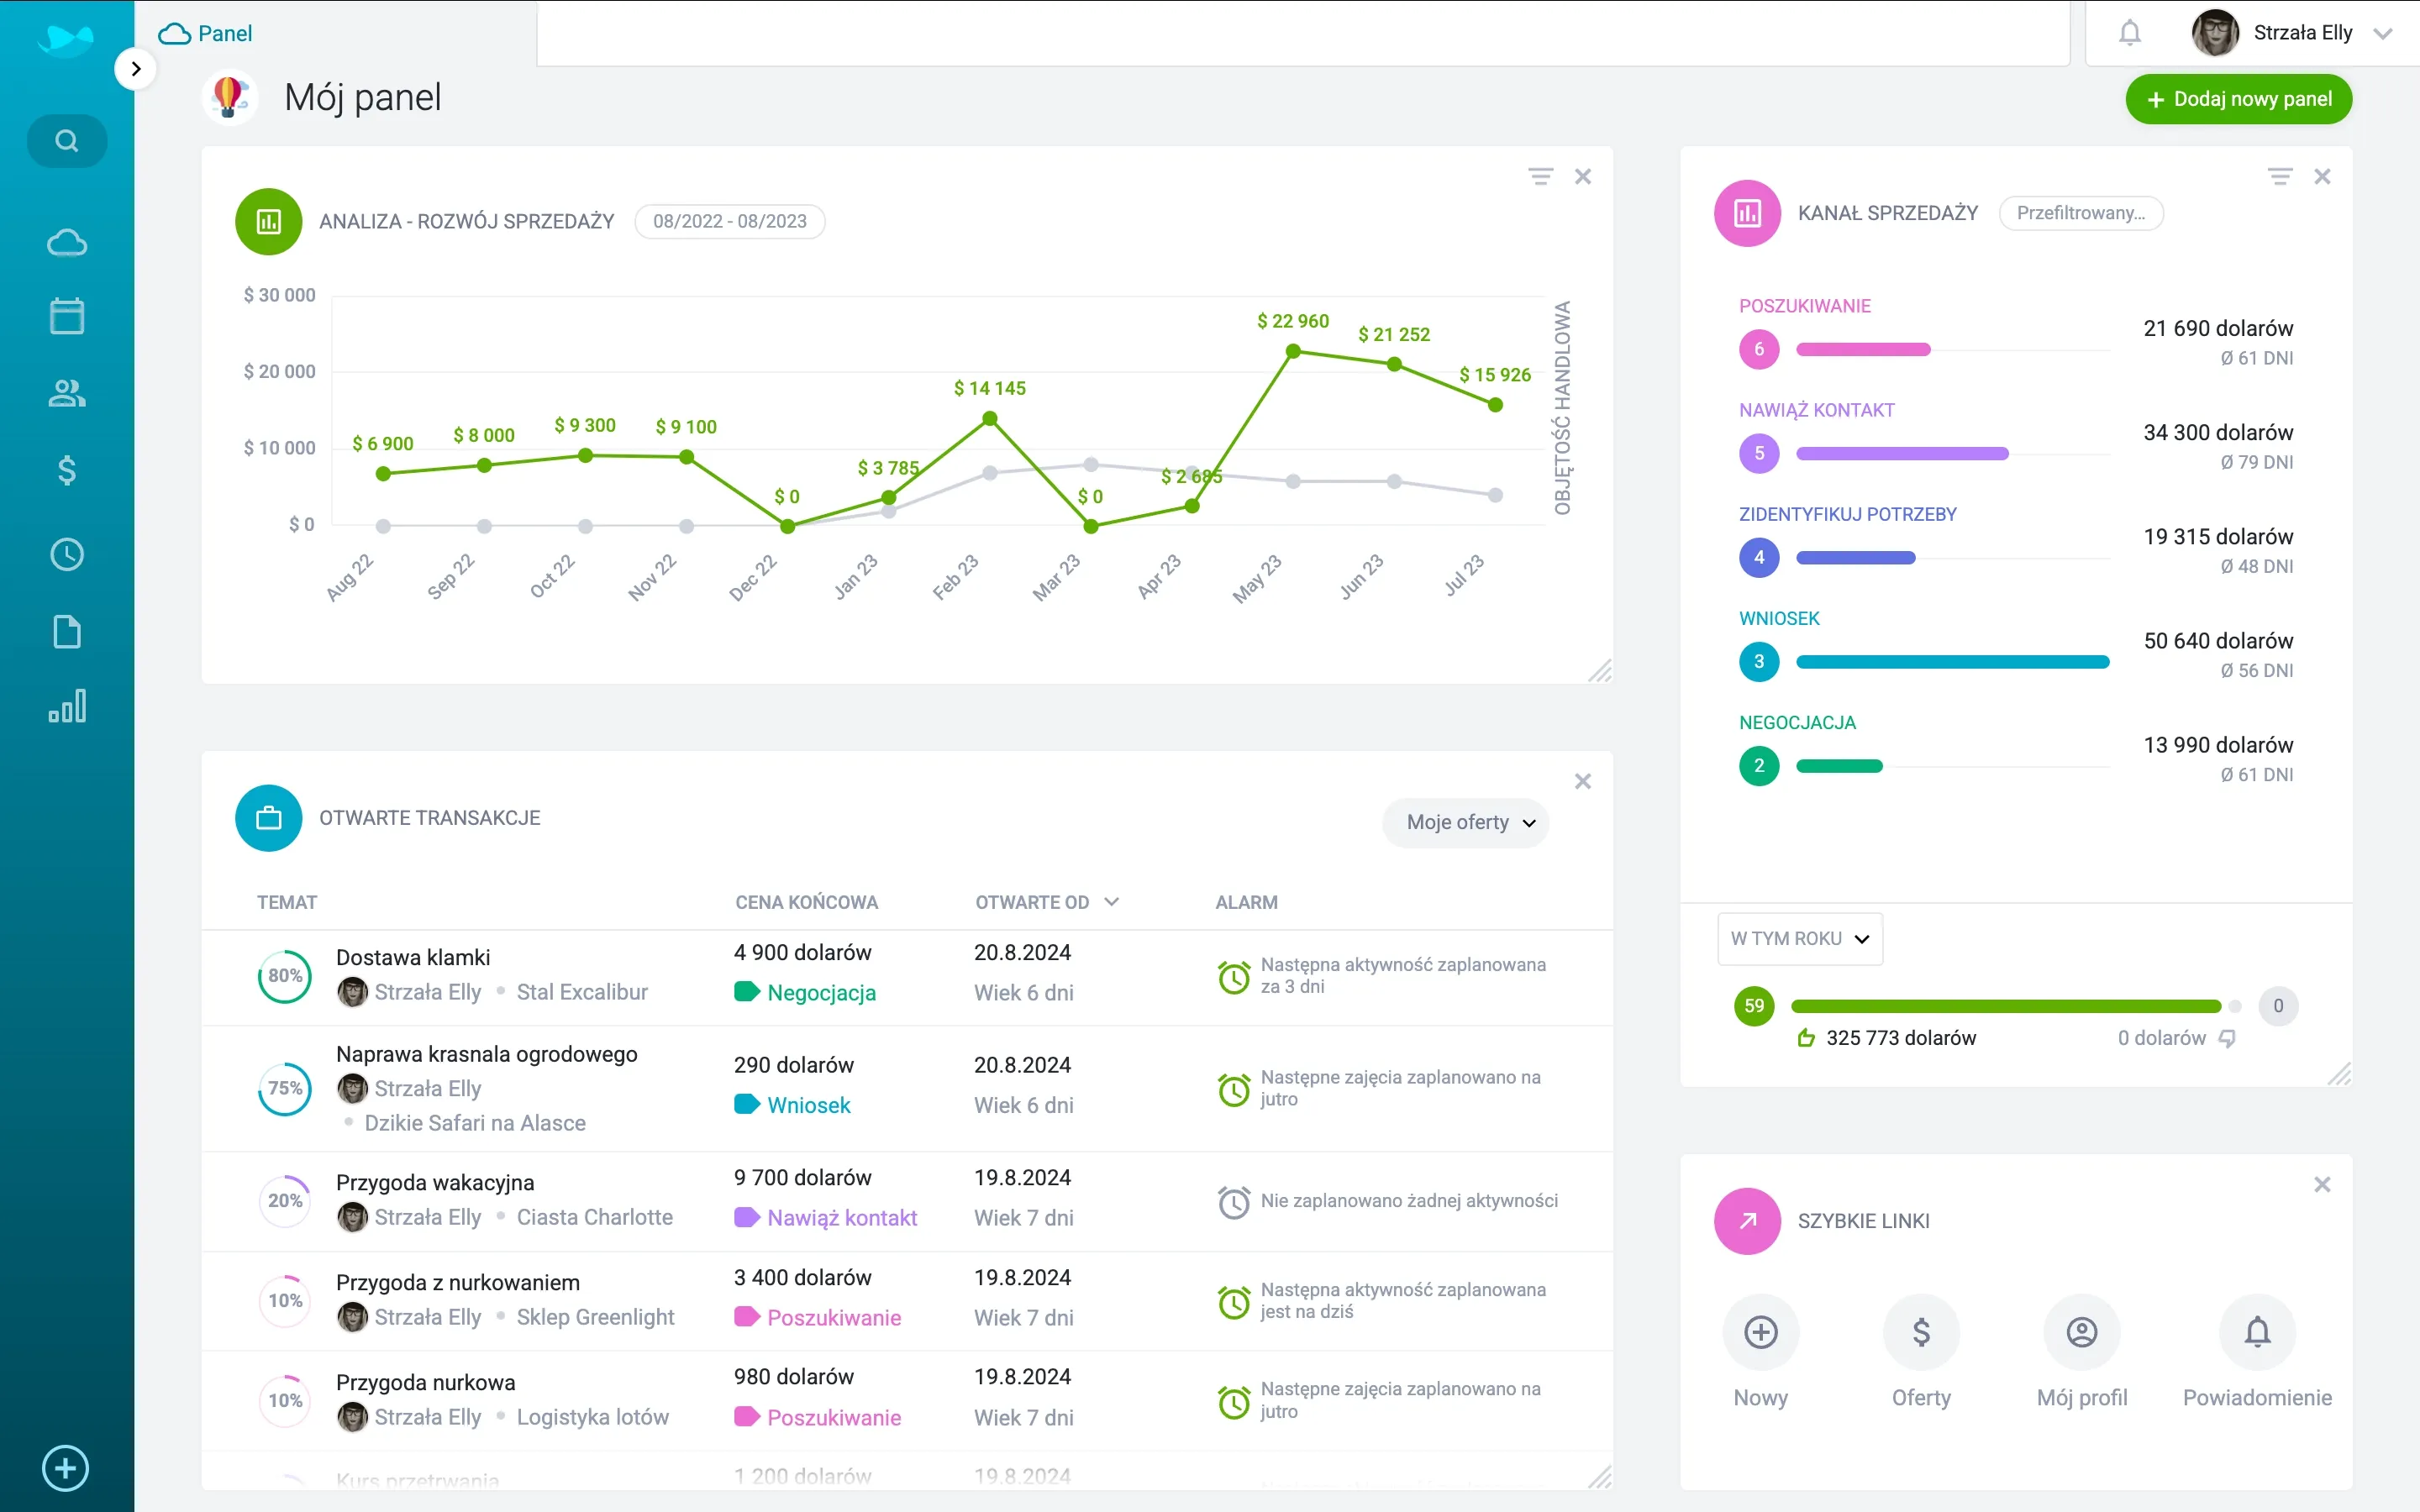Expand the Moje oferty dropdown
2420x1512 pixels.
pyautogui.click(x=1465, y=822)
